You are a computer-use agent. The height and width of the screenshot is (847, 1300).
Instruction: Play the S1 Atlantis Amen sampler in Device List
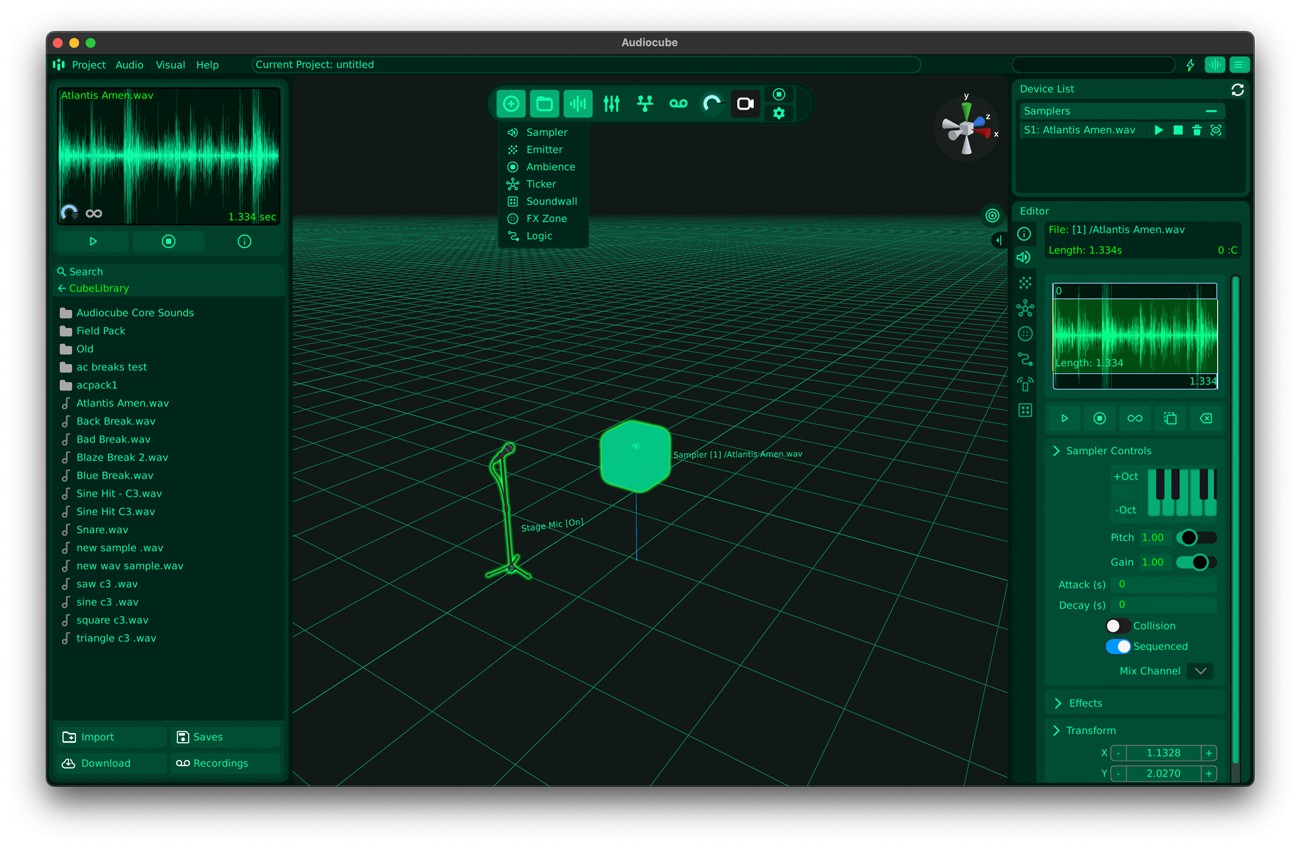(x=1159, y=131)
